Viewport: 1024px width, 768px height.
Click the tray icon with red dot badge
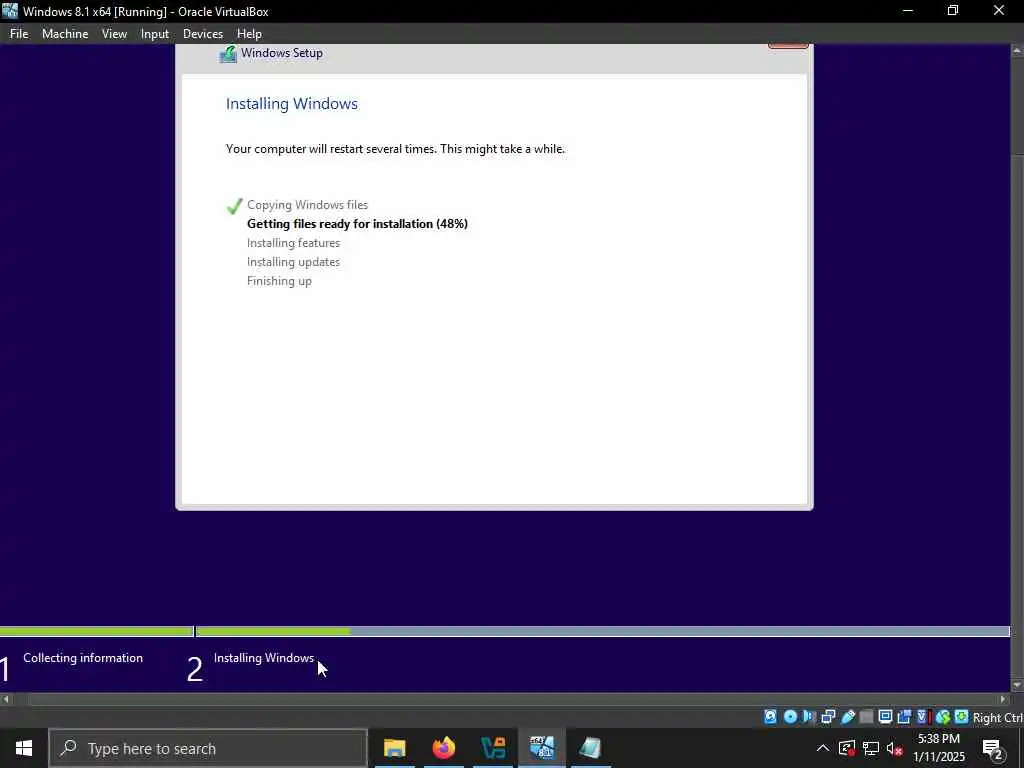coord(847,748)
